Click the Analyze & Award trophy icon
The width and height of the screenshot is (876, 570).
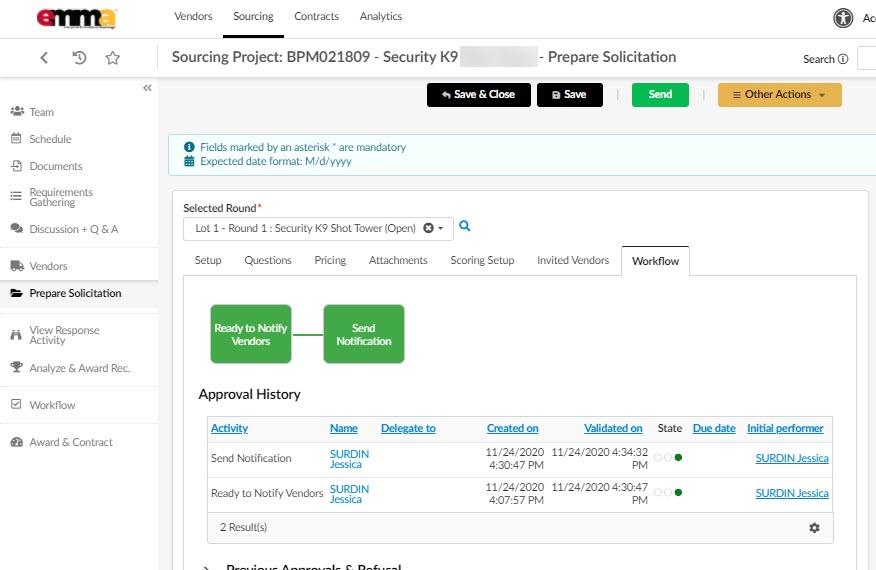(17, 367)
